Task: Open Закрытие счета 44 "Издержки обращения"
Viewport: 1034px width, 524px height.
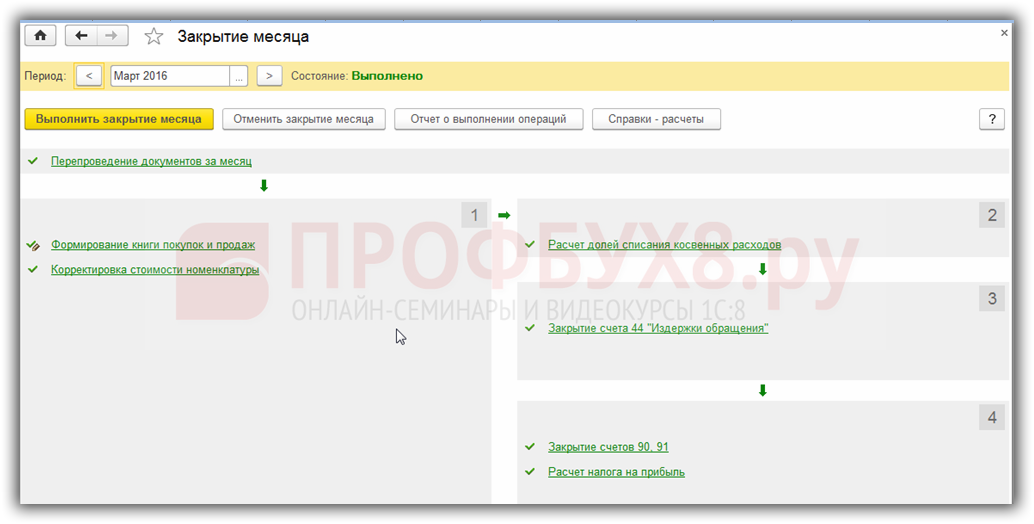Action: coord(658,328)
